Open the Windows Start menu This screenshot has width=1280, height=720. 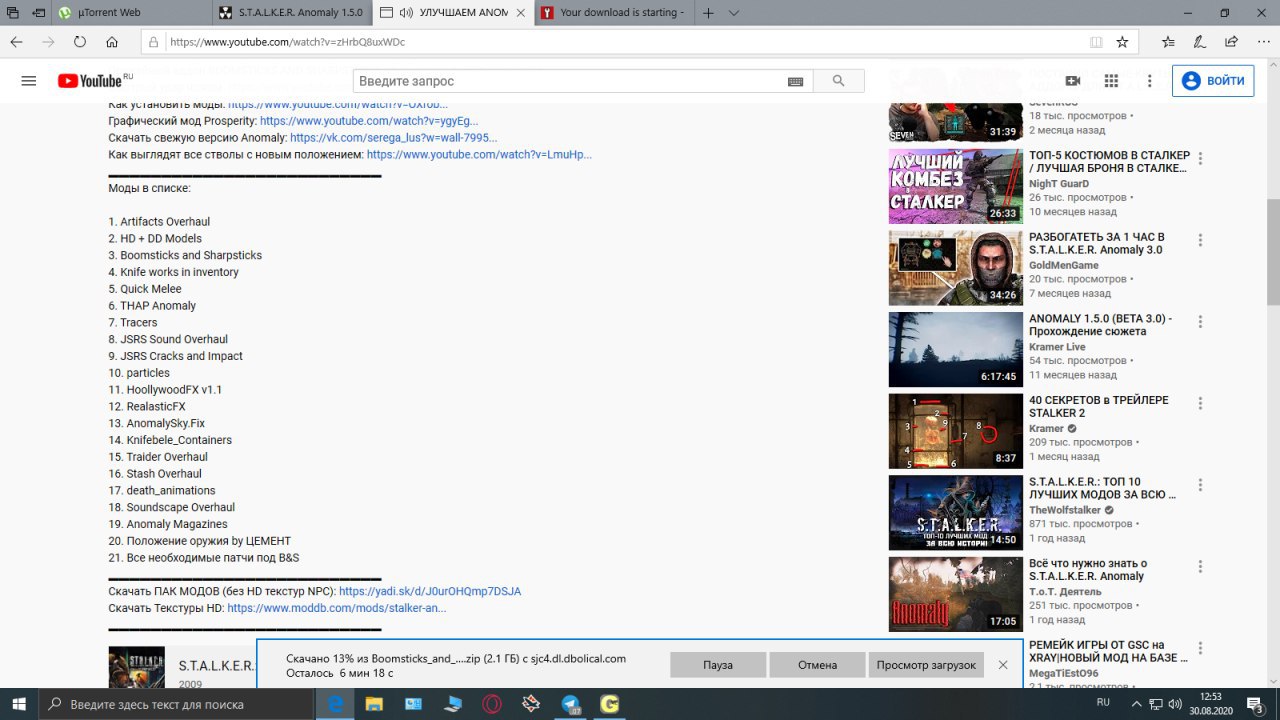click(18, 704)
